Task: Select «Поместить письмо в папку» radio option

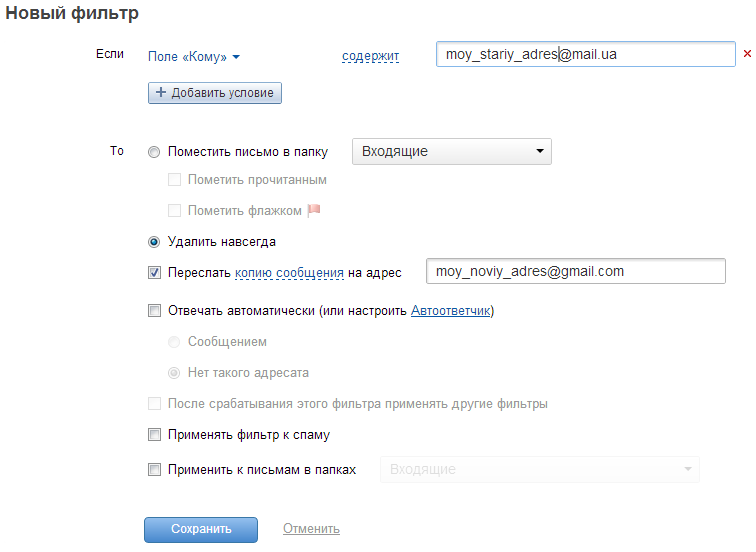Action: 154,152
